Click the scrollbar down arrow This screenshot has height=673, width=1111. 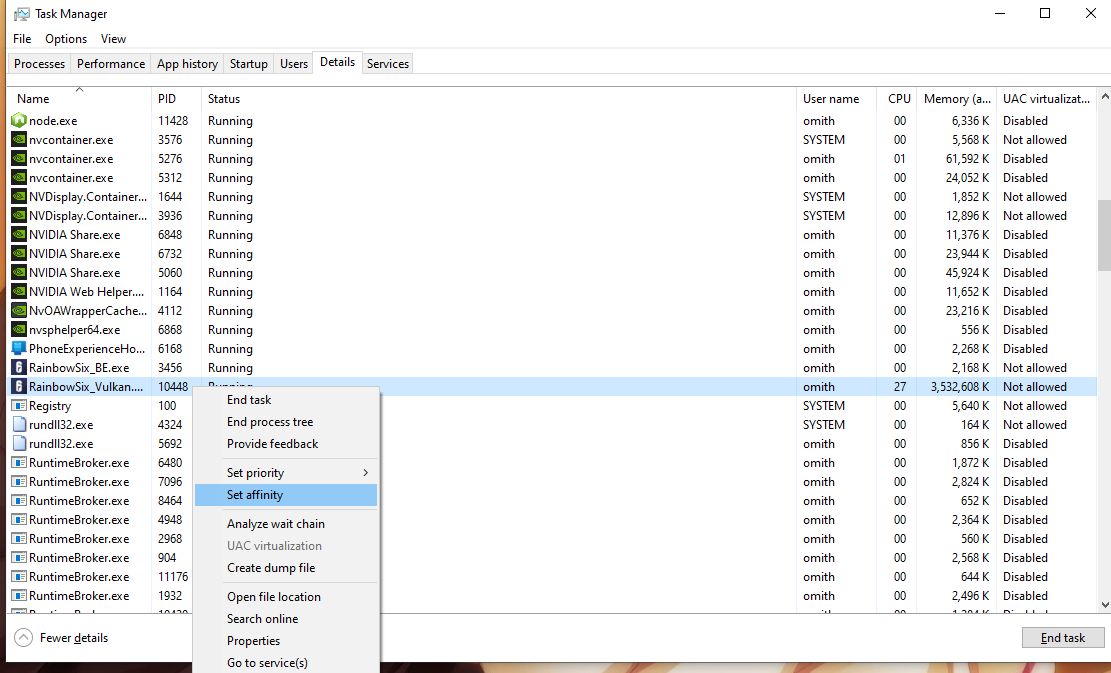click(1104, 605)
